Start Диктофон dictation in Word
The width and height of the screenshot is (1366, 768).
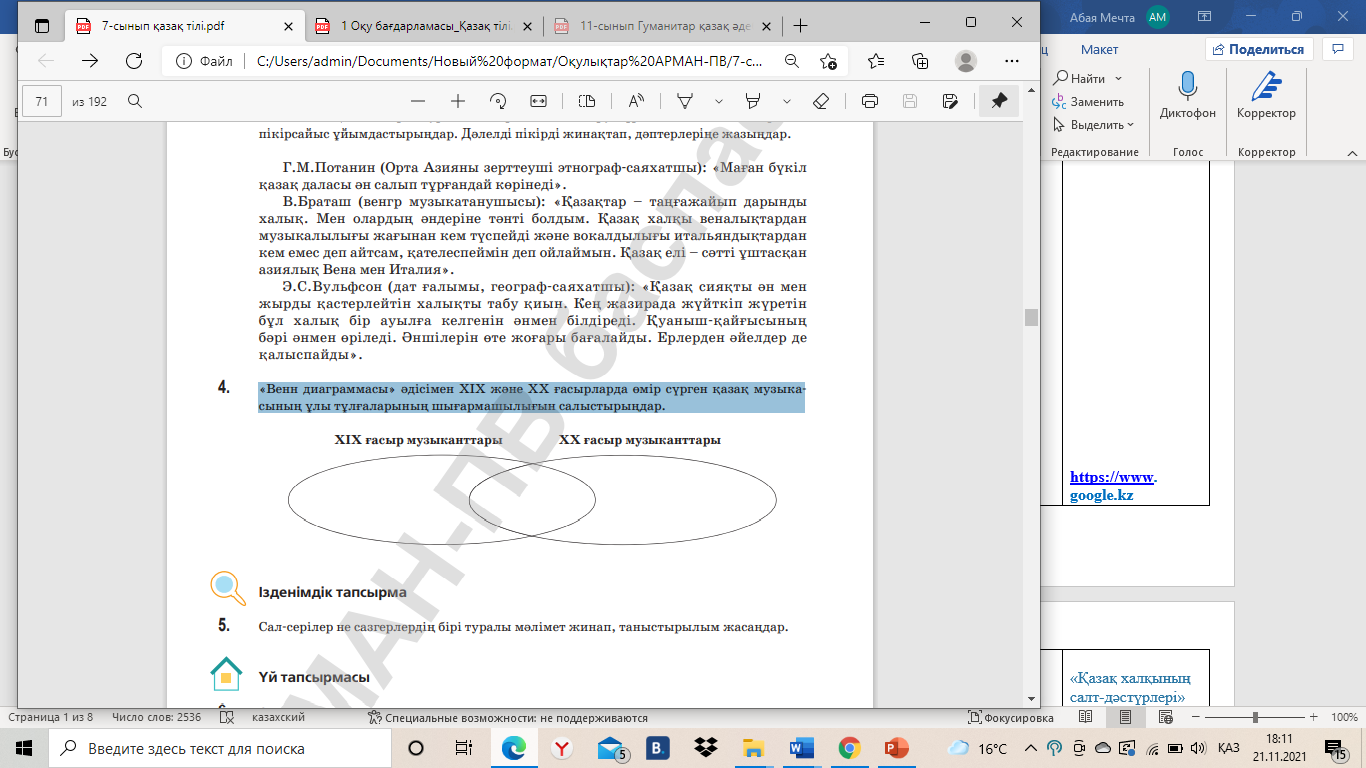click(1188, 96)
